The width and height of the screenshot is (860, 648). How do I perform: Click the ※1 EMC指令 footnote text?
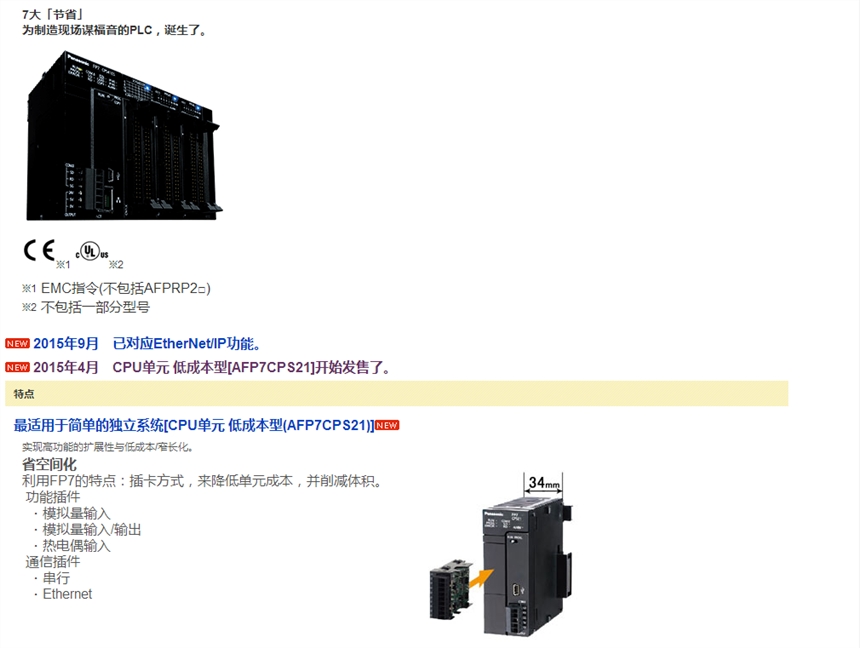(116, 288)
